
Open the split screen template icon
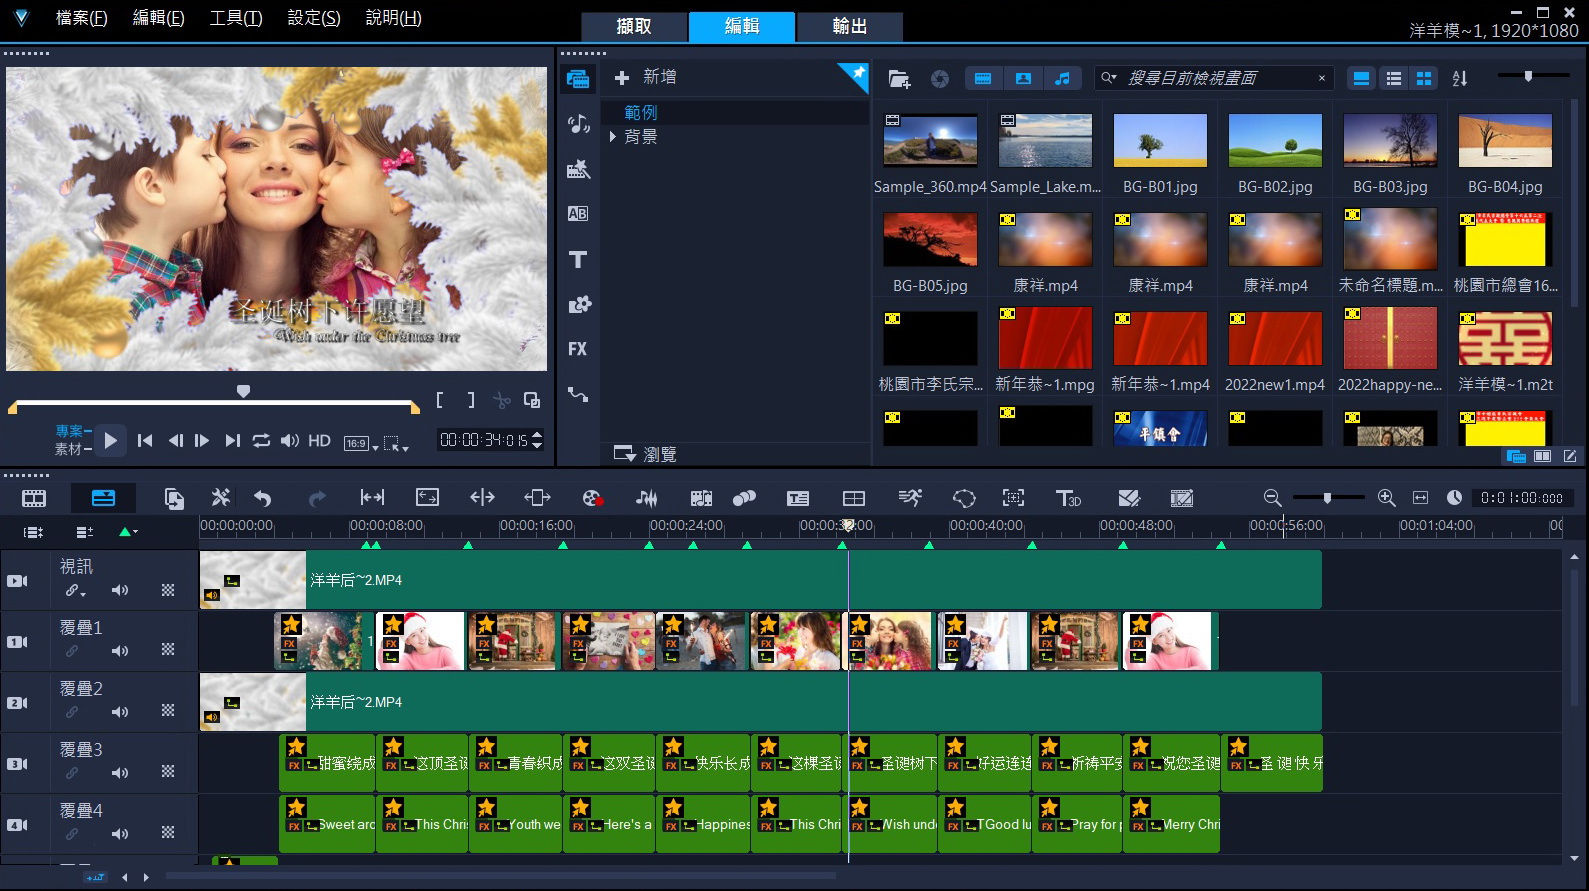tap(854, 498)
